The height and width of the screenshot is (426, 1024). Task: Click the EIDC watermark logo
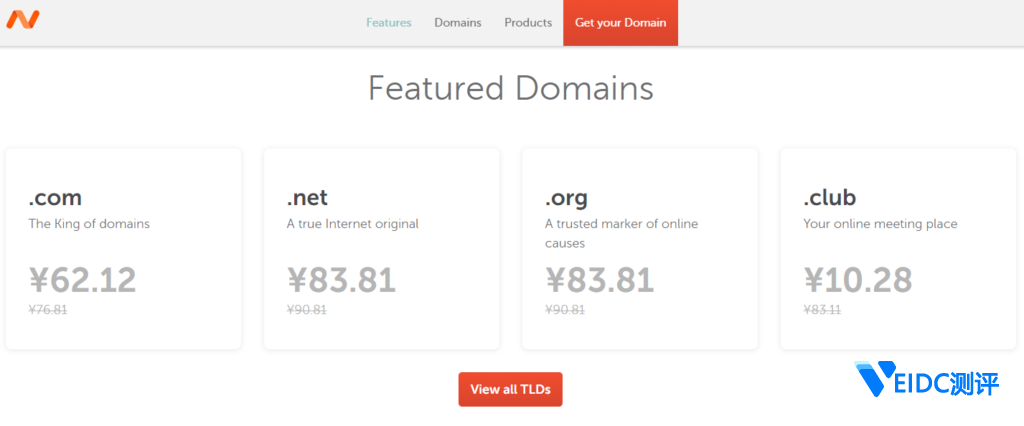[927, 380]
